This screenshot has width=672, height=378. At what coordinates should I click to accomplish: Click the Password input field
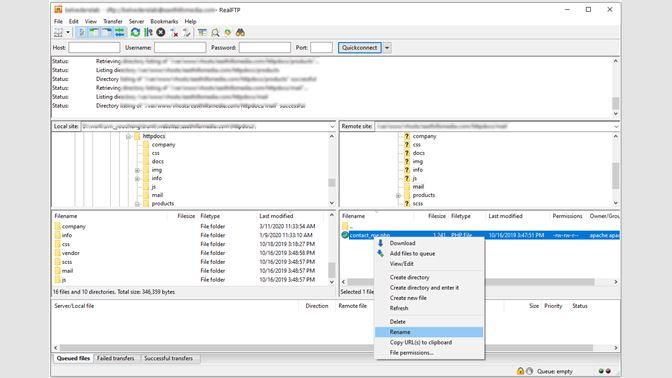point(265,48)
